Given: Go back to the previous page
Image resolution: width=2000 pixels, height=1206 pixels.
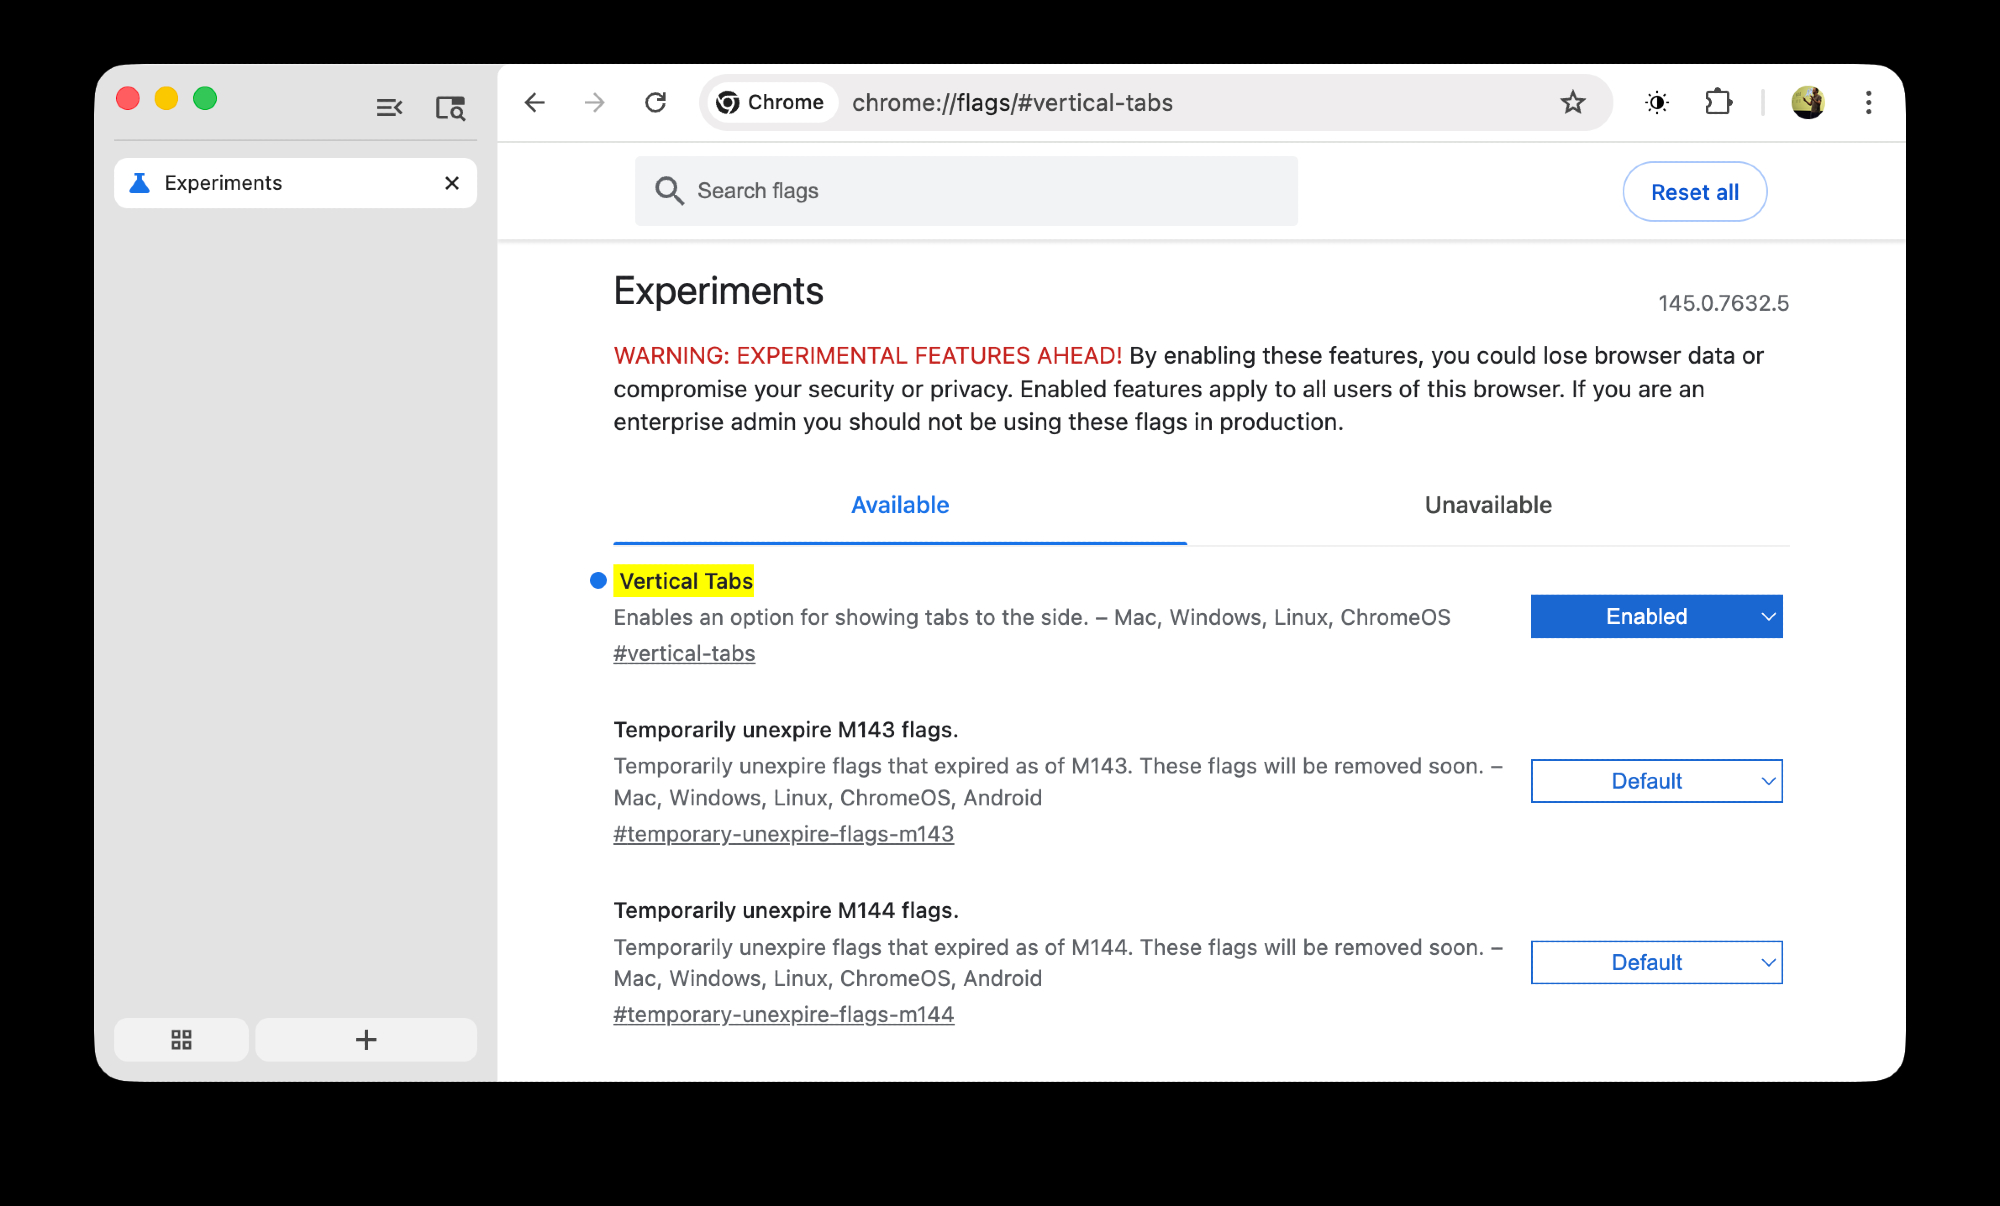Looking at the screenshot, I should tap(535, 102).
